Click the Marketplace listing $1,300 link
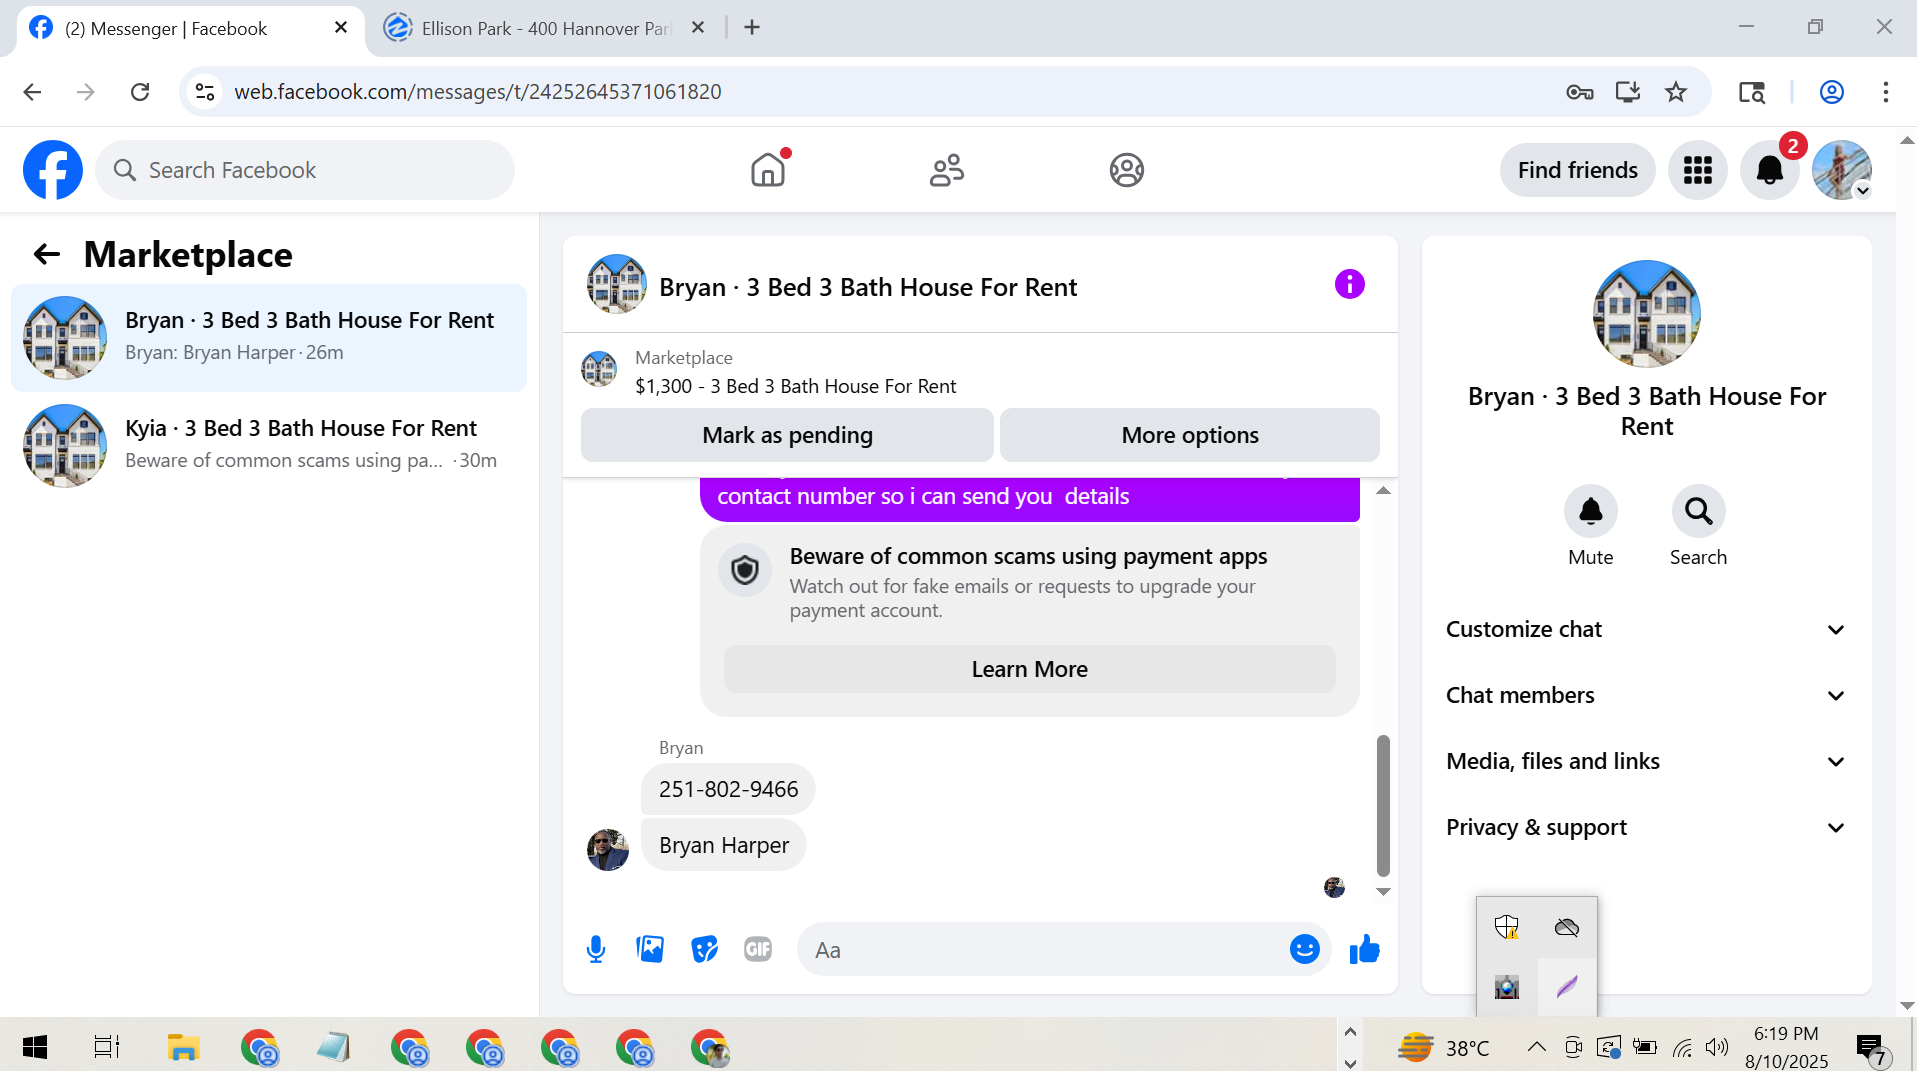The height and width of the screenshot is (1071, 1917). point(795,386)
